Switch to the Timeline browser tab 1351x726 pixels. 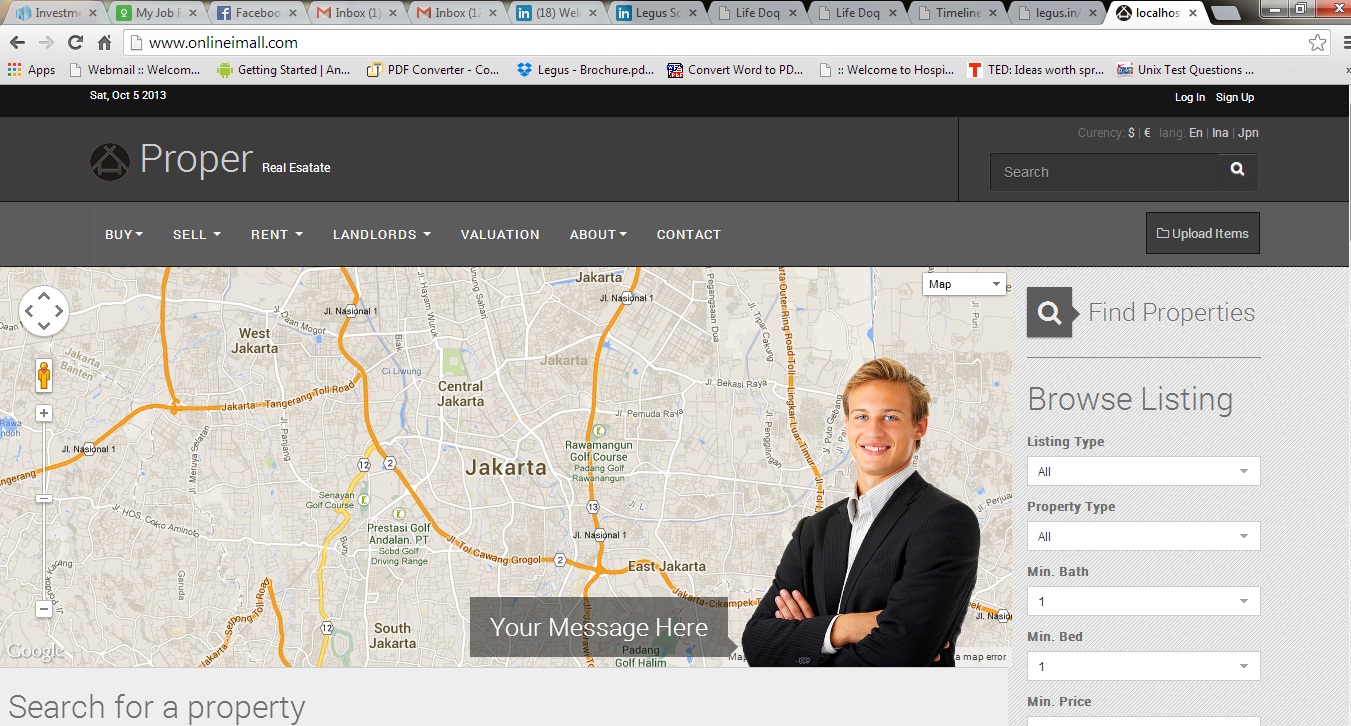coord(956,13)
